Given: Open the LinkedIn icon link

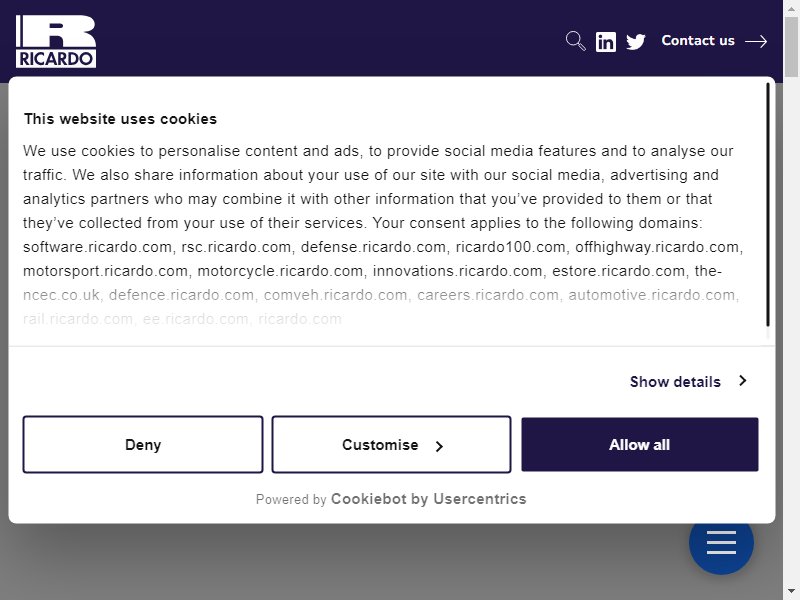Looking at the screenshot, I should [606, 42].
